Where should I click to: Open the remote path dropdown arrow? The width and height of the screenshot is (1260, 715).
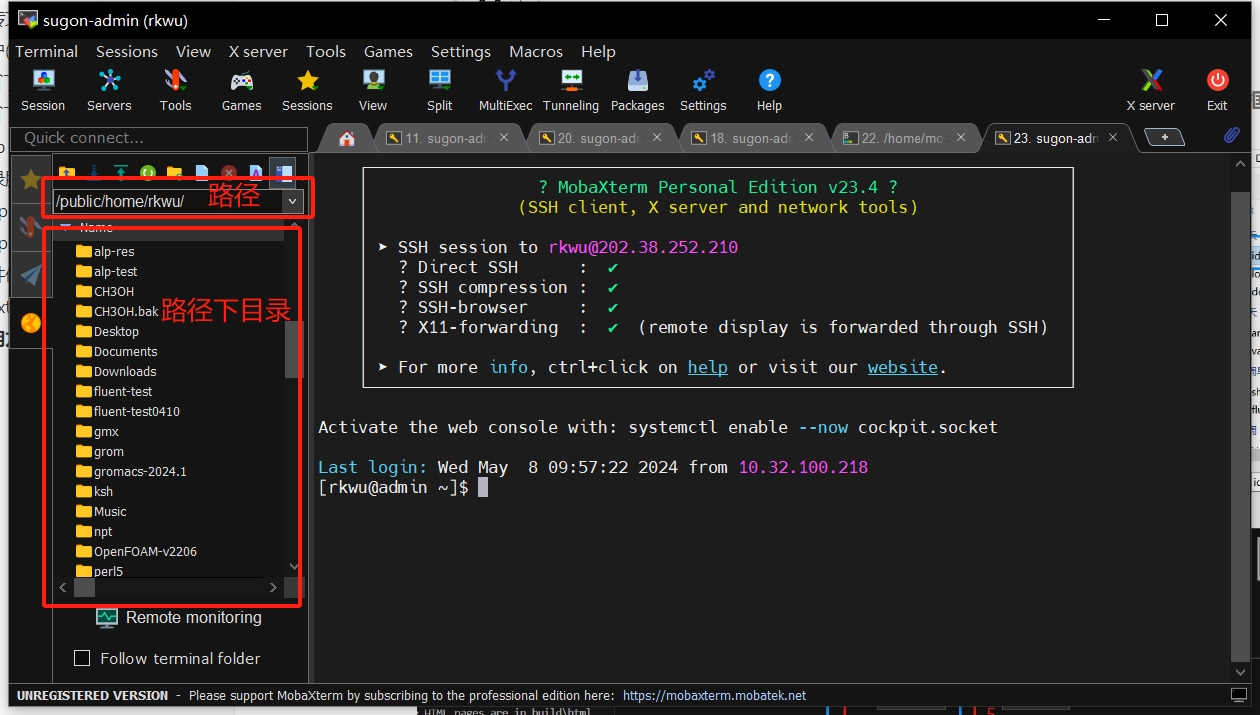(x=292, y=201)
